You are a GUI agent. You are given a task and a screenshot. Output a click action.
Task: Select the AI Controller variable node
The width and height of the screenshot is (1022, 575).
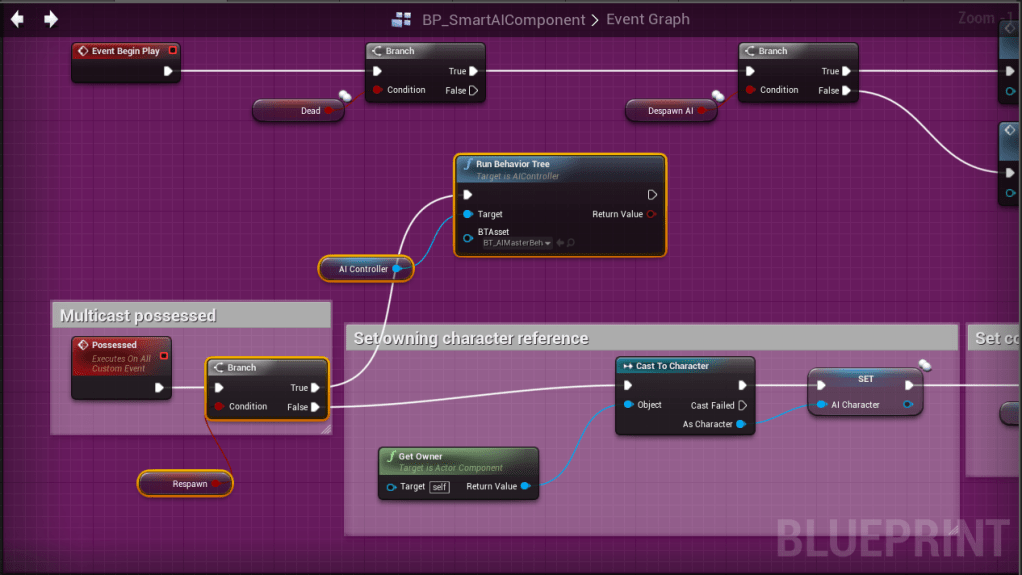(366, 269)
